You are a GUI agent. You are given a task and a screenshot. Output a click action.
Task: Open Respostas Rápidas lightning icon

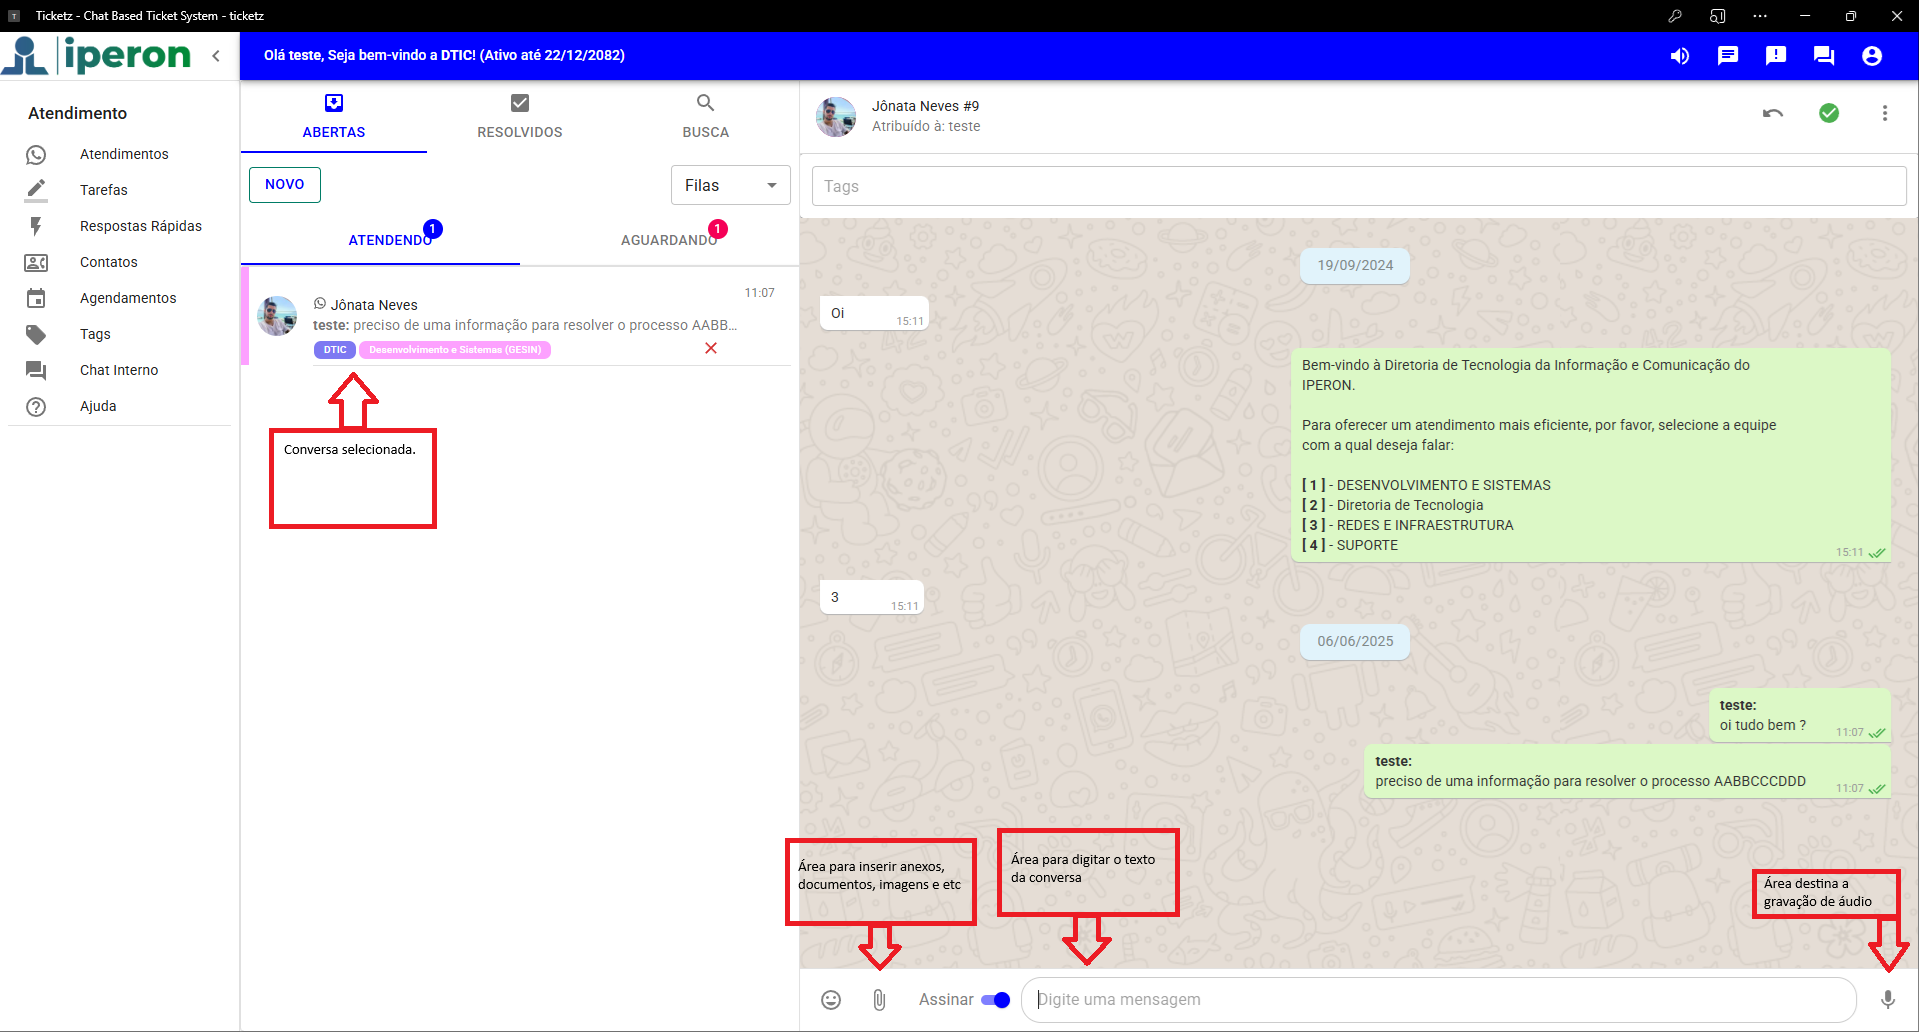(36, 226)
